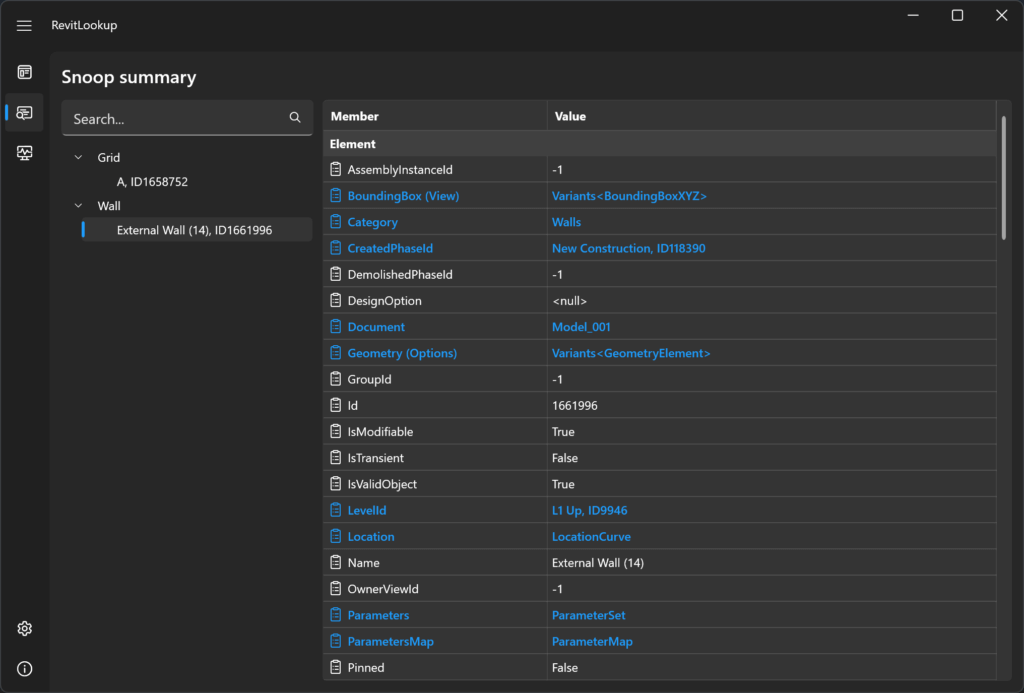
Task: Open the Event monitor sidebar icon
Action: [24, 153]
